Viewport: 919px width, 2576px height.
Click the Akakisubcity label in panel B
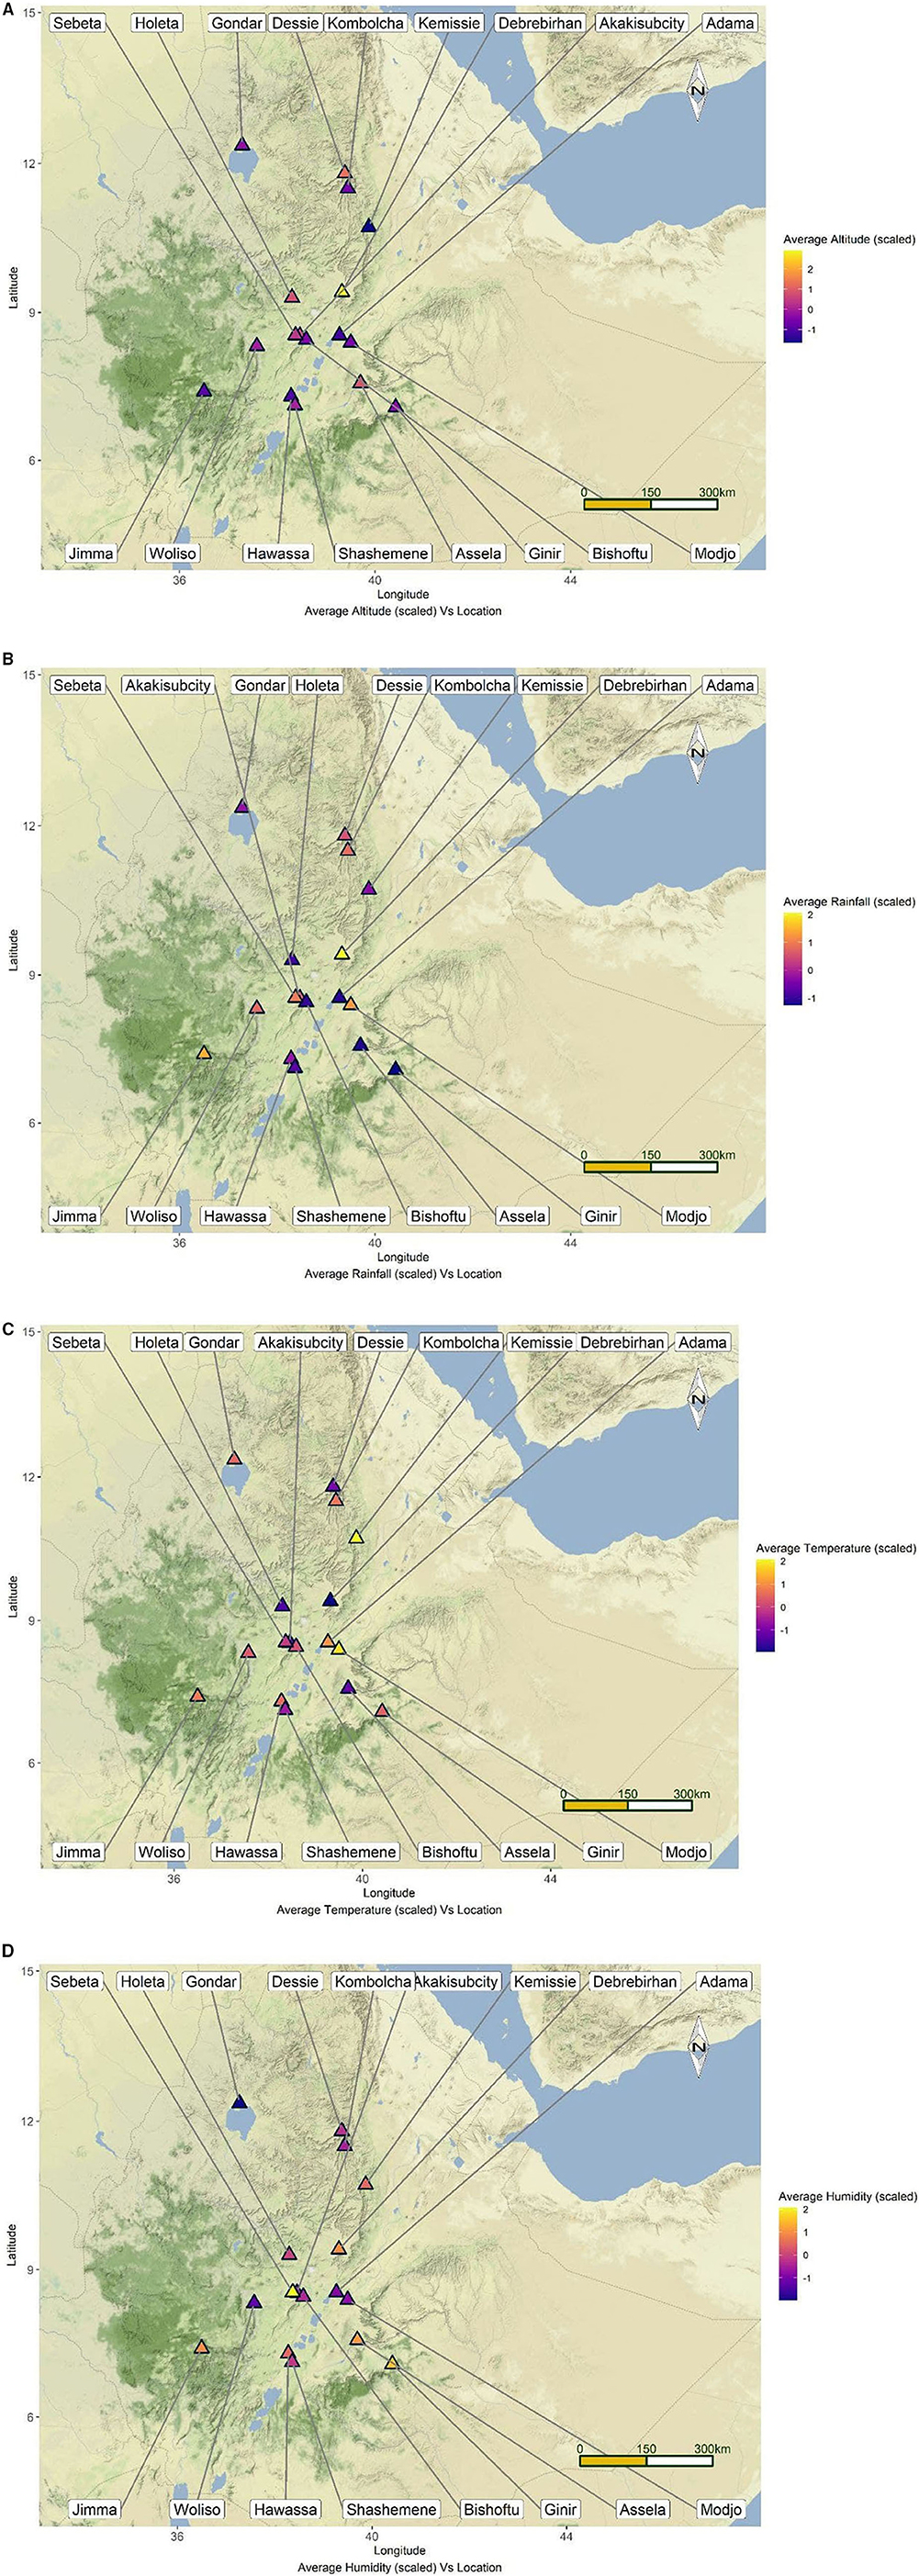point(168,685)
